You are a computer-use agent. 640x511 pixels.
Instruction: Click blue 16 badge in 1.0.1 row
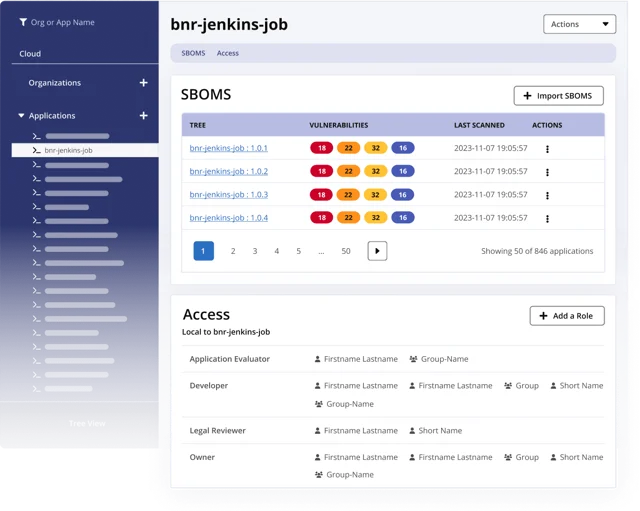click(x=403, y=148)
